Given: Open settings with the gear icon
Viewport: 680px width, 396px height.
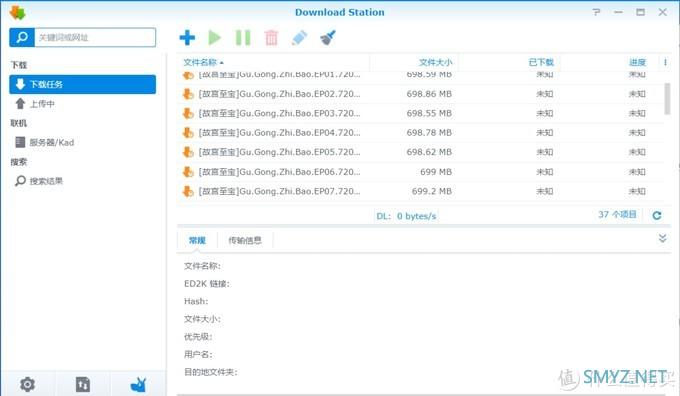Looking at the screenshot, I should tap(27, 384).
